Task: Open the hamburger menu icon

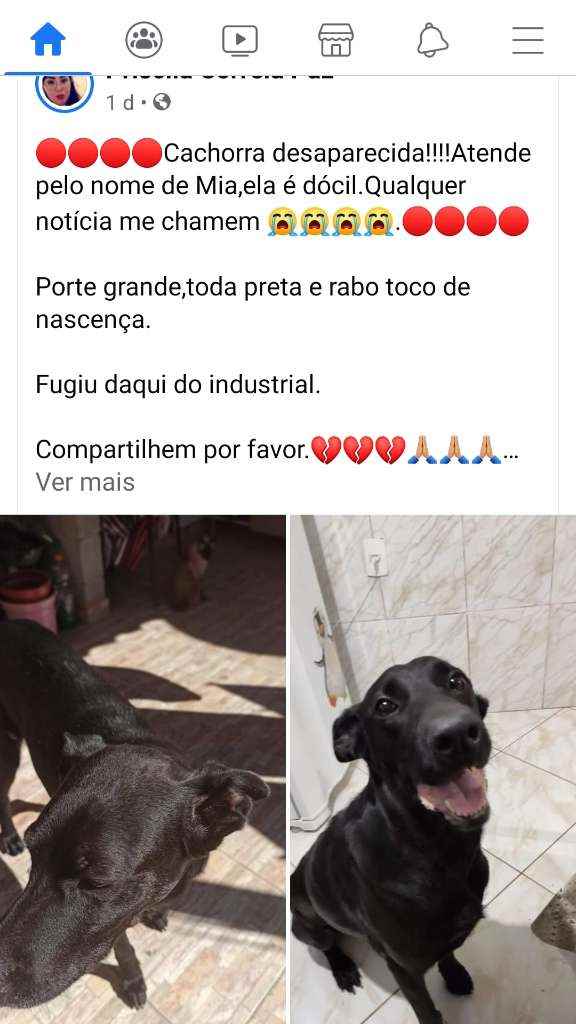Action: point(528,40)
